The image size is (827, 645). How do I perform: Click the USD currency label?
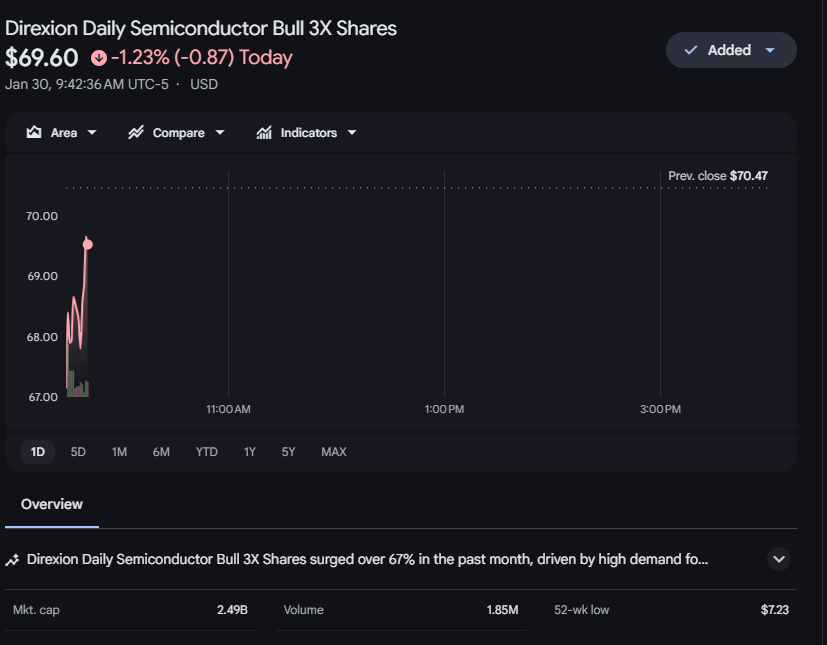pyautogui.click(x=204, y=84)
